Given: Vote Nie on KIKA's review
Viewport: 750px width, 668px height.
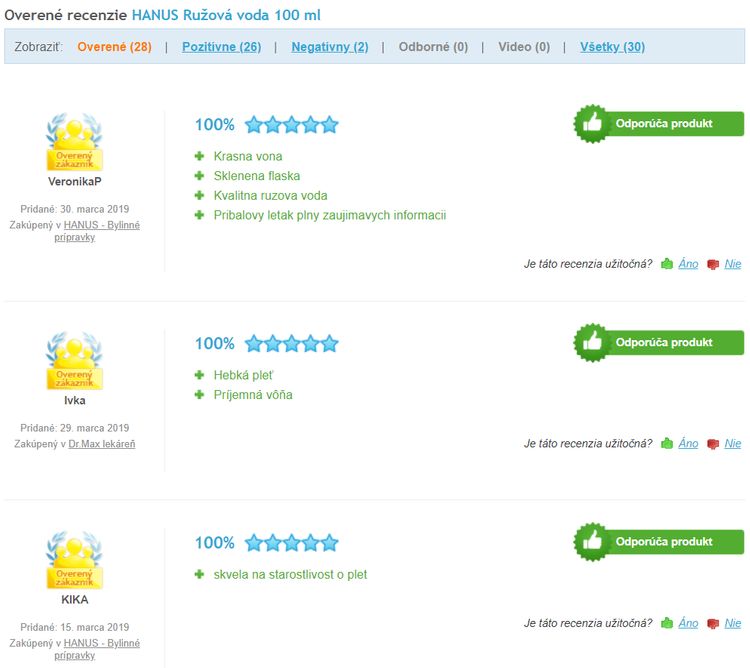Looking at the screenshot, I should click(x=733, y=624).
